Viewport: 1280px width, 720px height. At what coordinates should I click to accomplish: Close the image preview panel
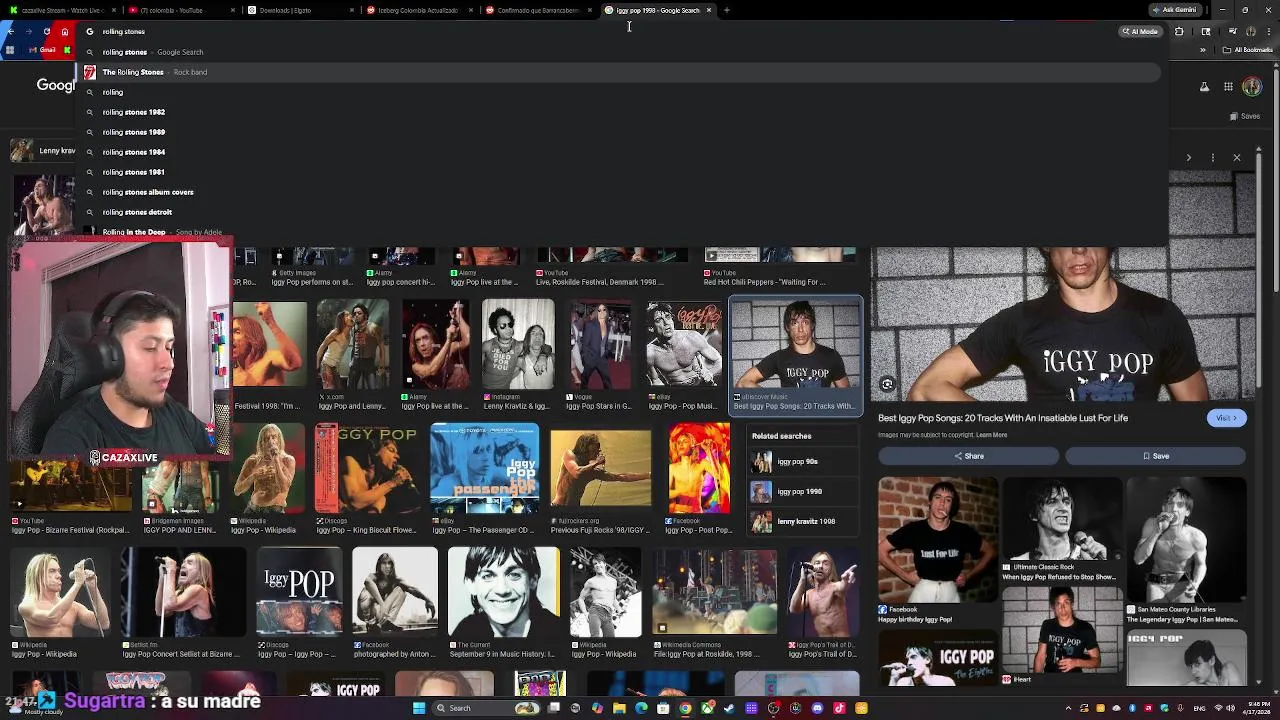(x=1237, y=157)
